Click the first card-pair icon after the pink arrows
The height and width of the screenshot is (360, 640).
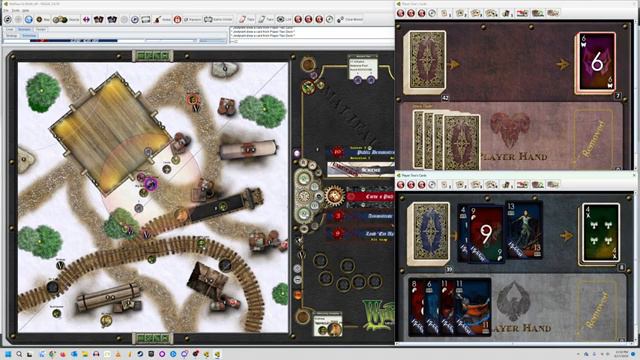99,19
